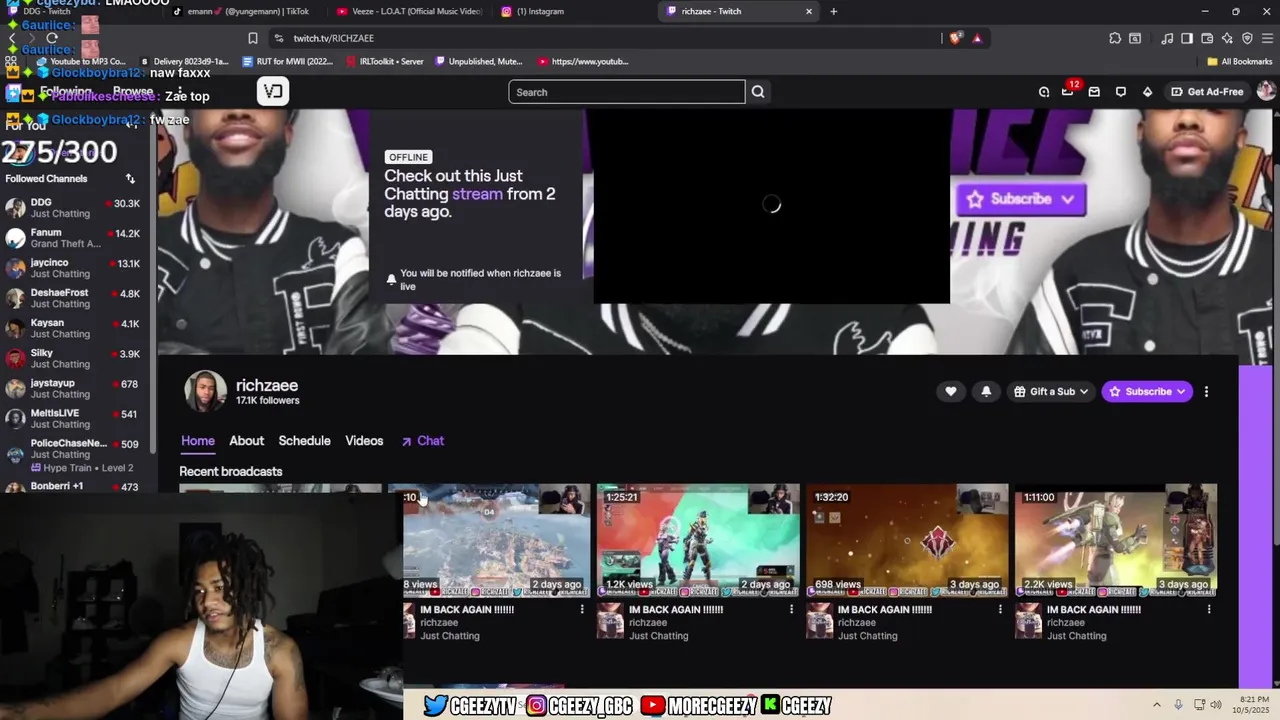This screenshot has height=720, width=1280.
Task: Click the Get Bits diamond icon
Action: click(x=1147, y=92)
